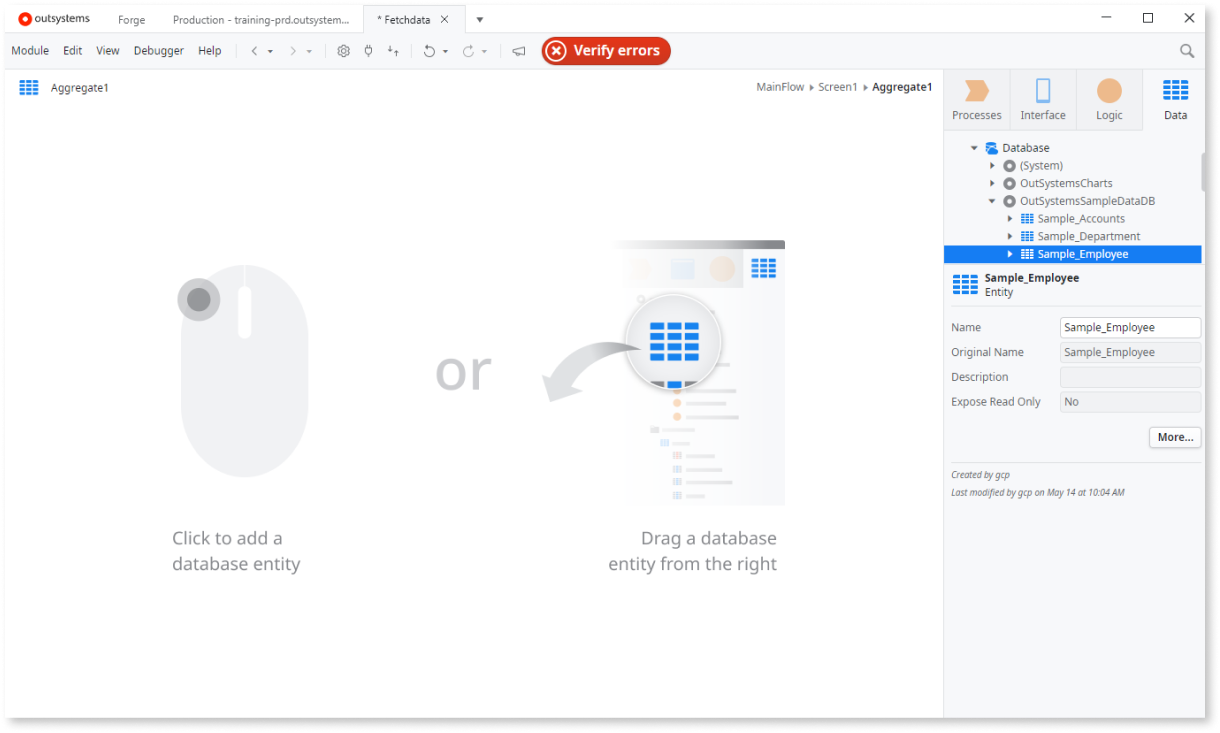The image size is (1220, 733).
Task: Expand the Sample_Accounts entity
Action: coord(1009,218)
